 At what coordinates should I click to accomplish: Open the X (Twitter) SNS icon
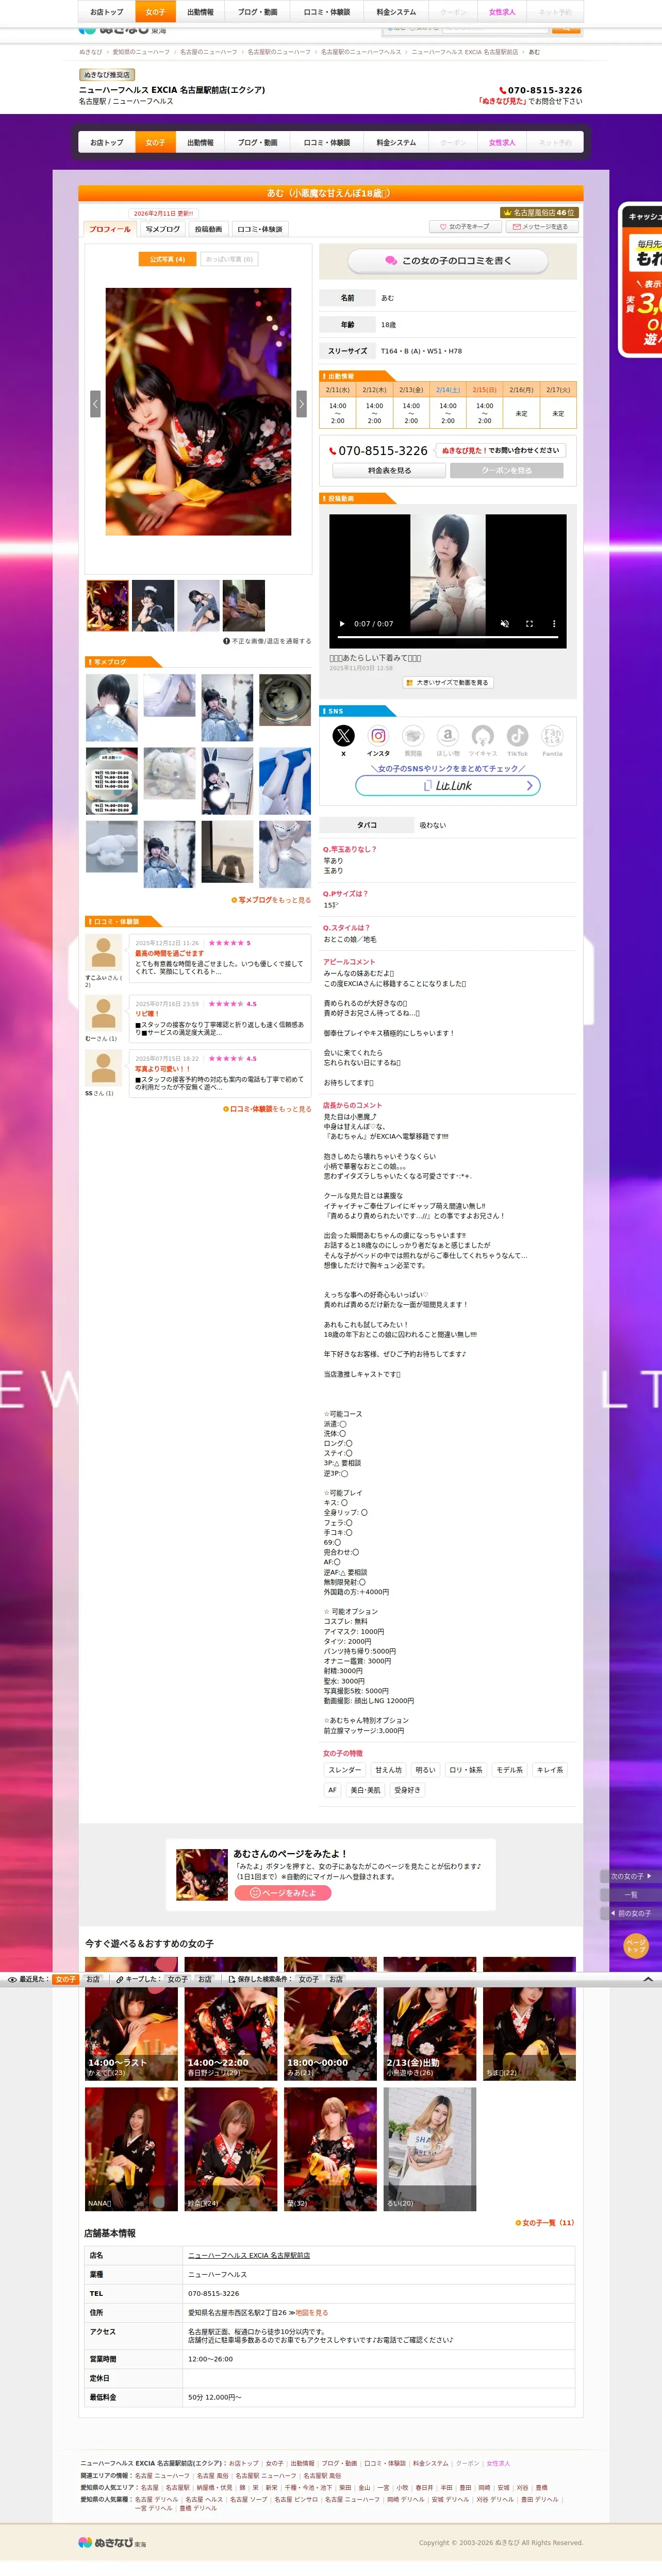pos(343,736)
